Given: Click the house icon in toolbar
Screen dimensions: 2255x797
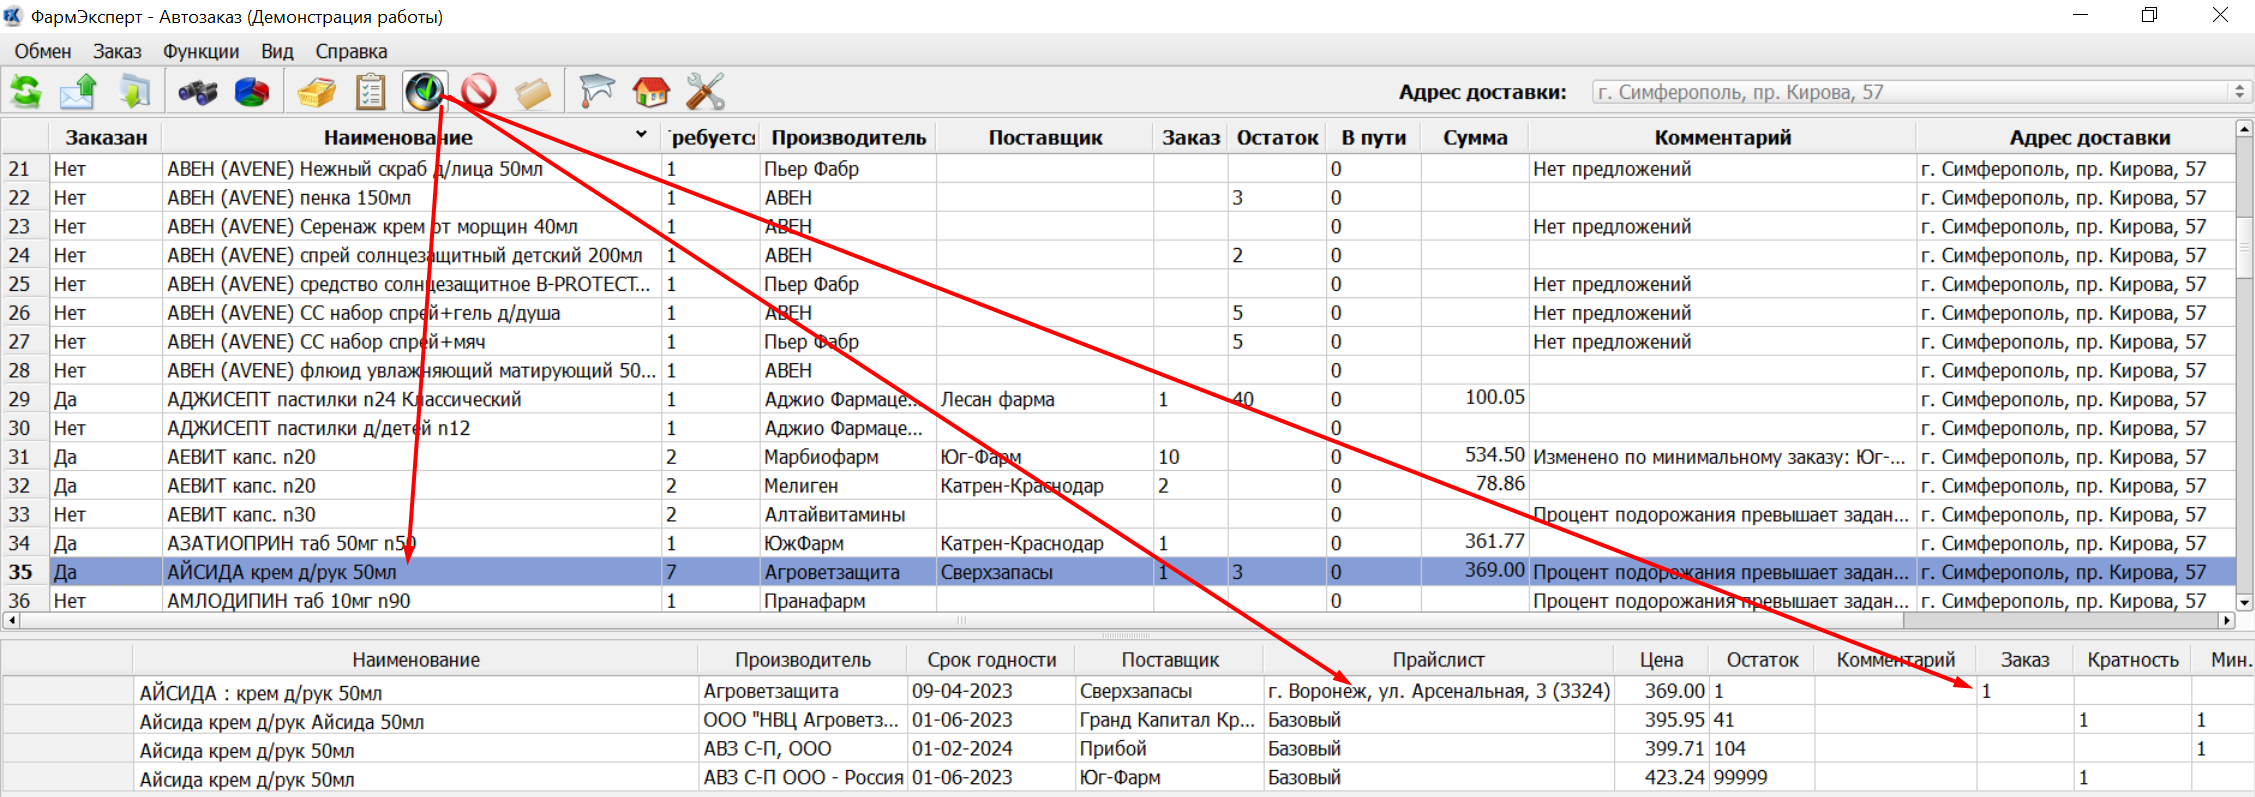Looking at the screenshot, I should pos(651,92).
